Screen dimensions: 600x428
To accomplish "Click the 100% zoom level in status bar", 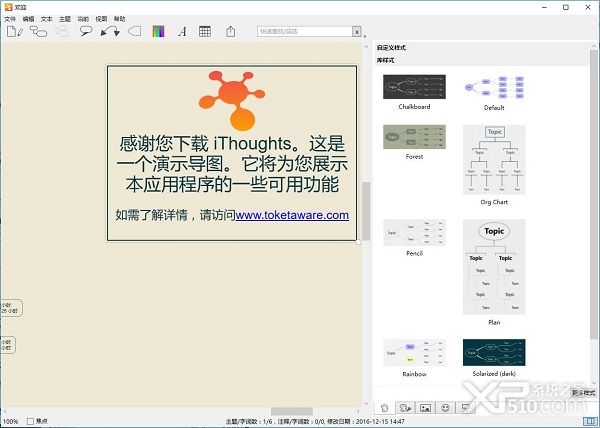I will coord(10,421).
